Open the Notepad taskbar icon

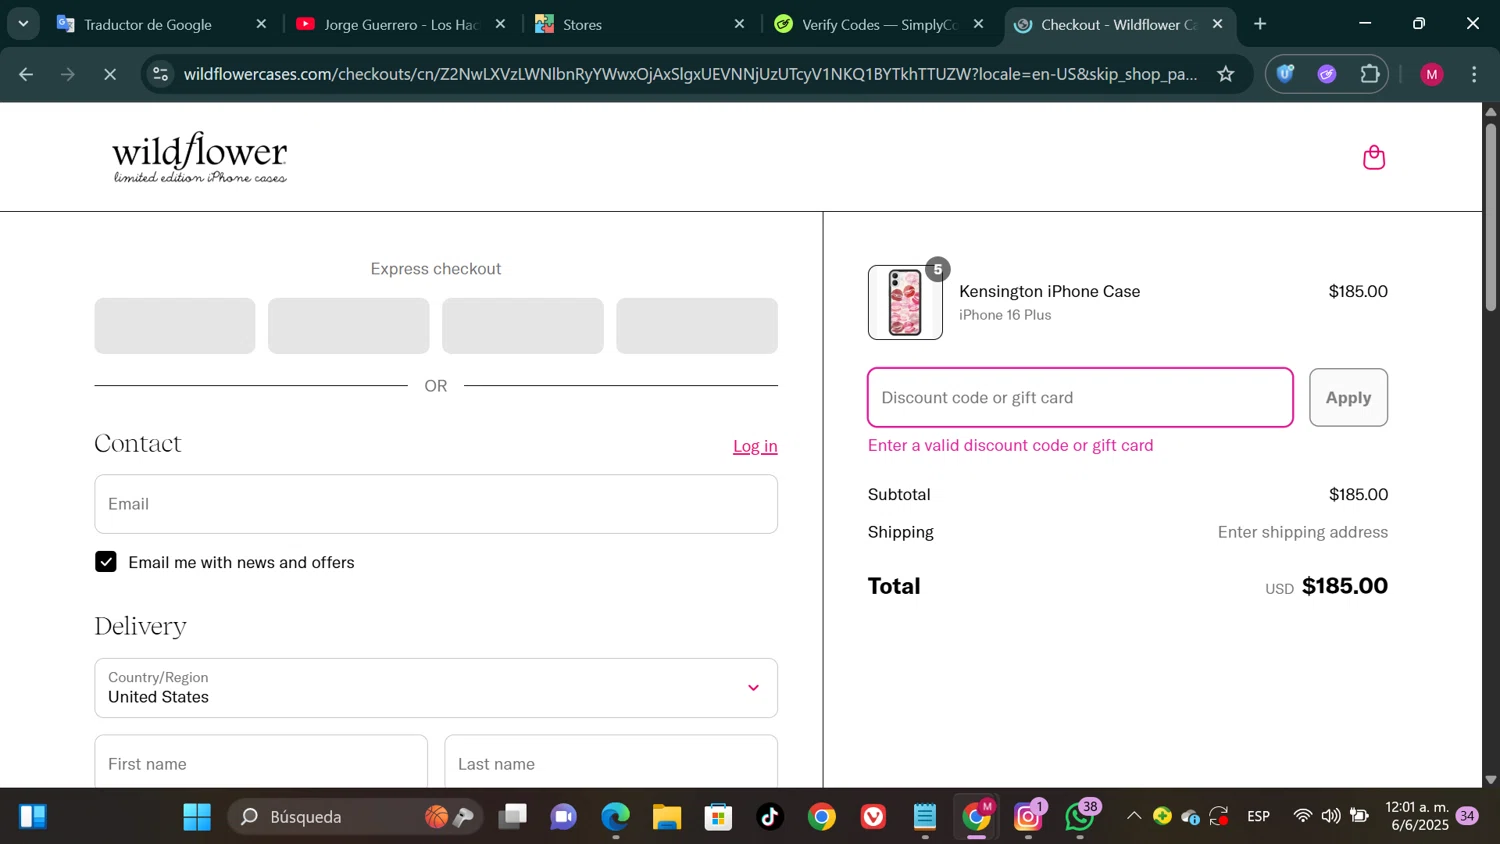click(925, 817)
